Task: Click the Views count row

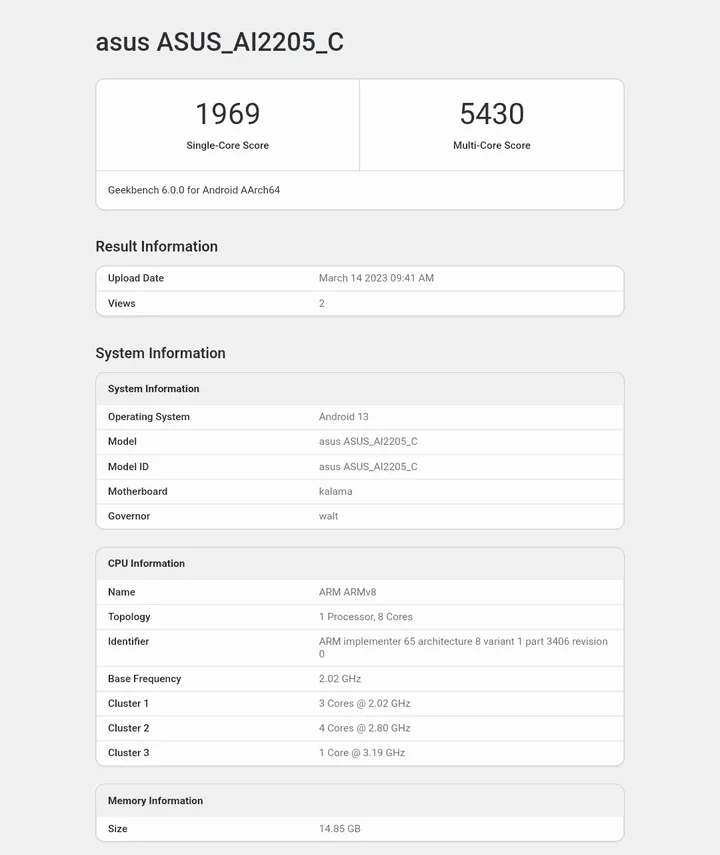Action: 359,303
